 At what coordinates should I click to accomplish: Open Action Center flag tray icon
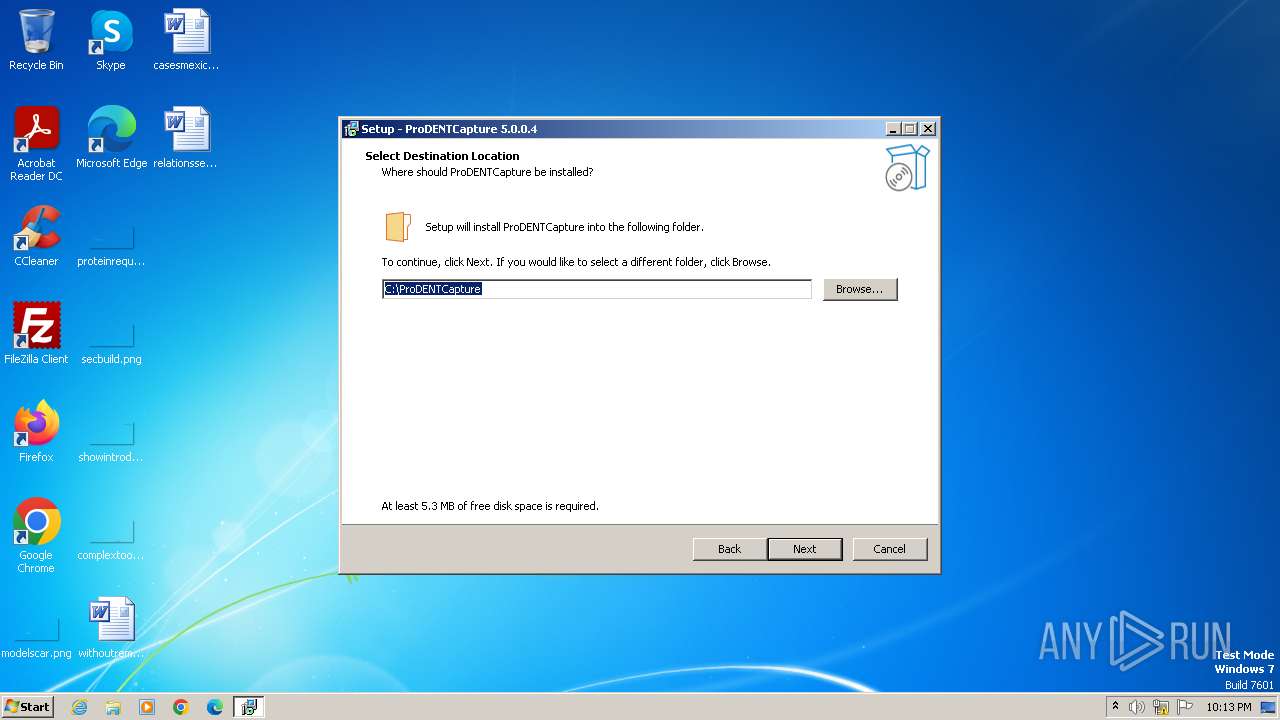[1185, 707]
